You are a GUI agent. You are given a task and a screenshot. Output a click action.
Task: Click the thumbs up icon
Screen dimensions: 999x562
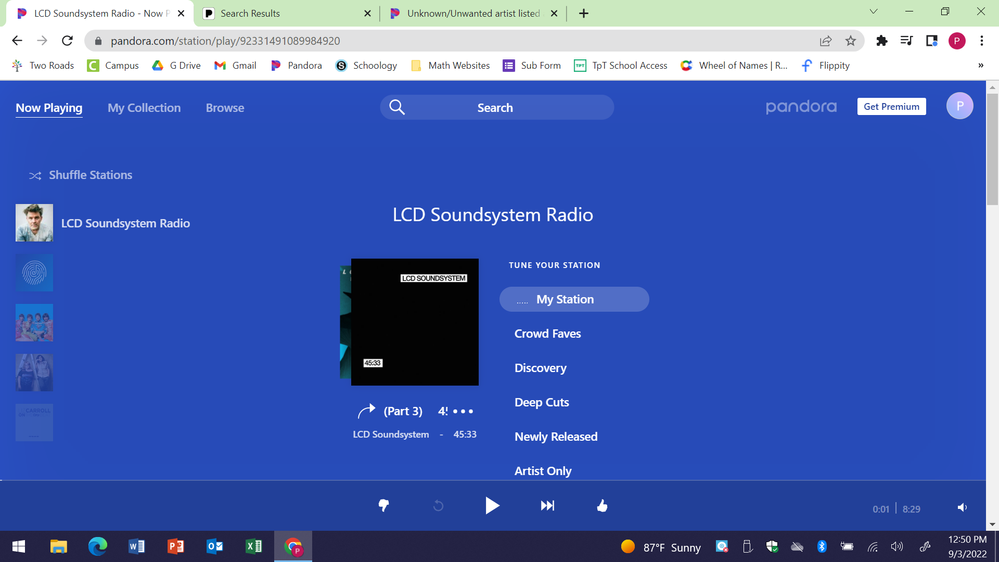tap(602, 506)
